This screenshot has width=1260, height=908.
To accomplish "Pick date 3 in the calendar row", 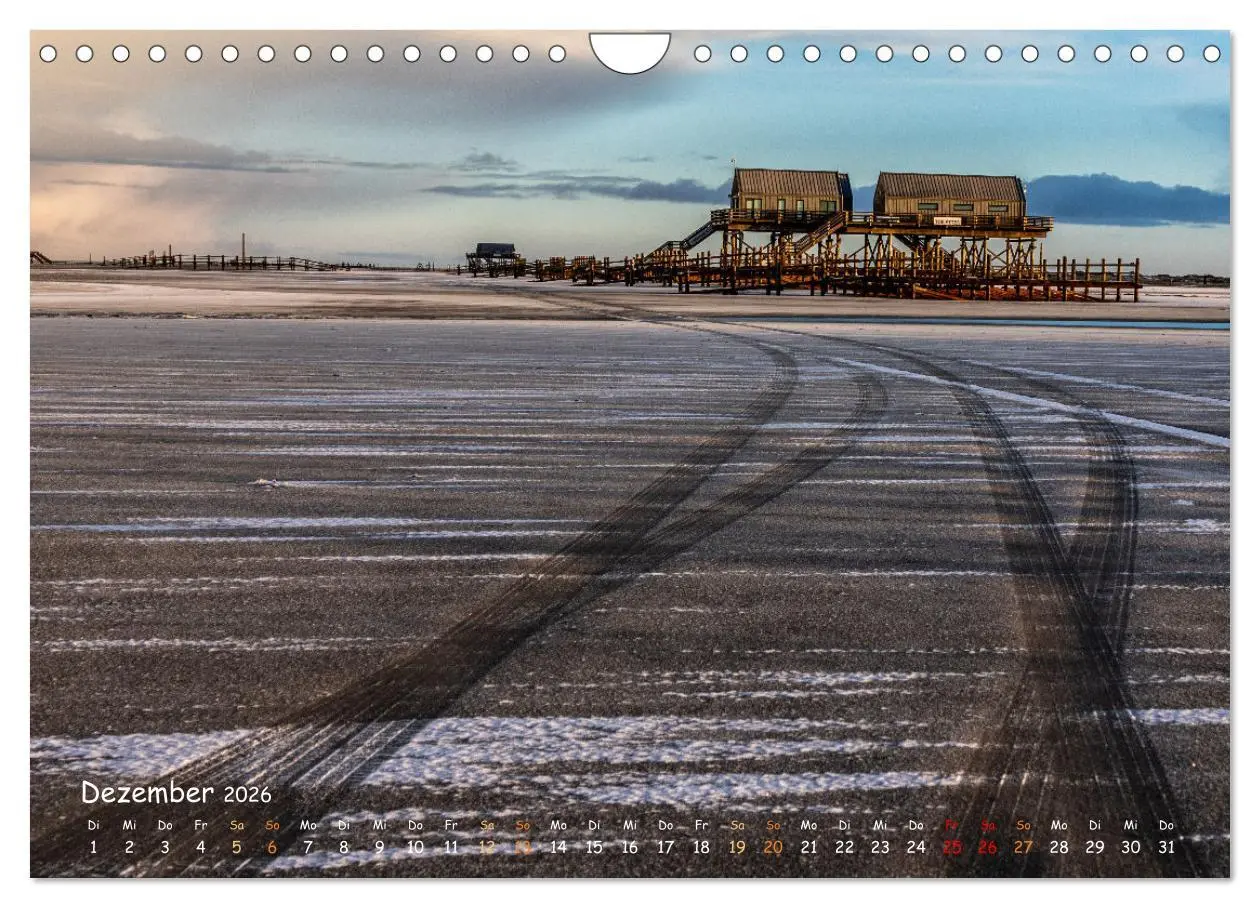I will point(165,847).
